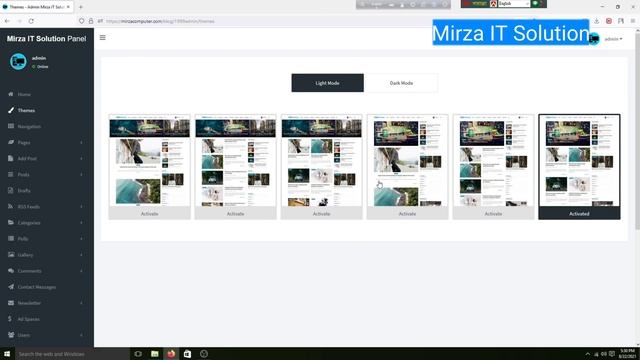The height and width of the screenshot is (360, 640).
Task: Expand the Comments submenu arrow
Action: click(x=81, y=271)
